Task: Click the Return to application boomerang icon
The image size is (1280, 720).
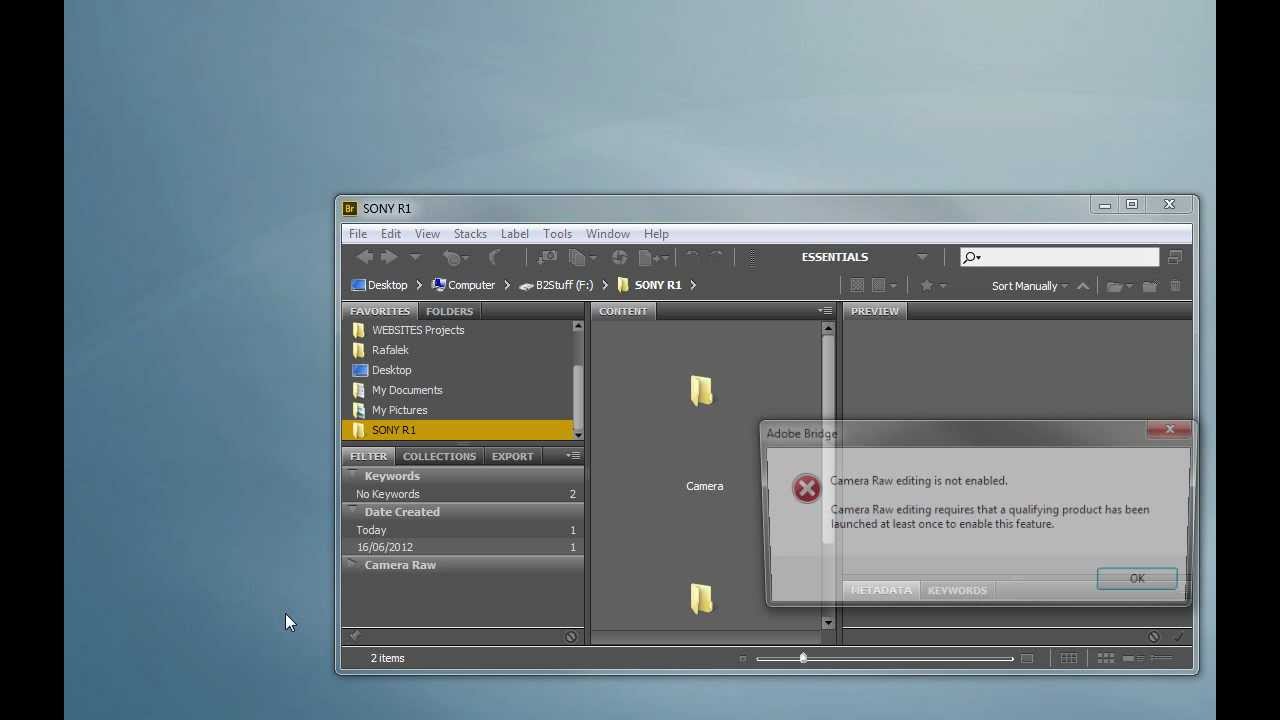Action: click(x=495, y=258)
